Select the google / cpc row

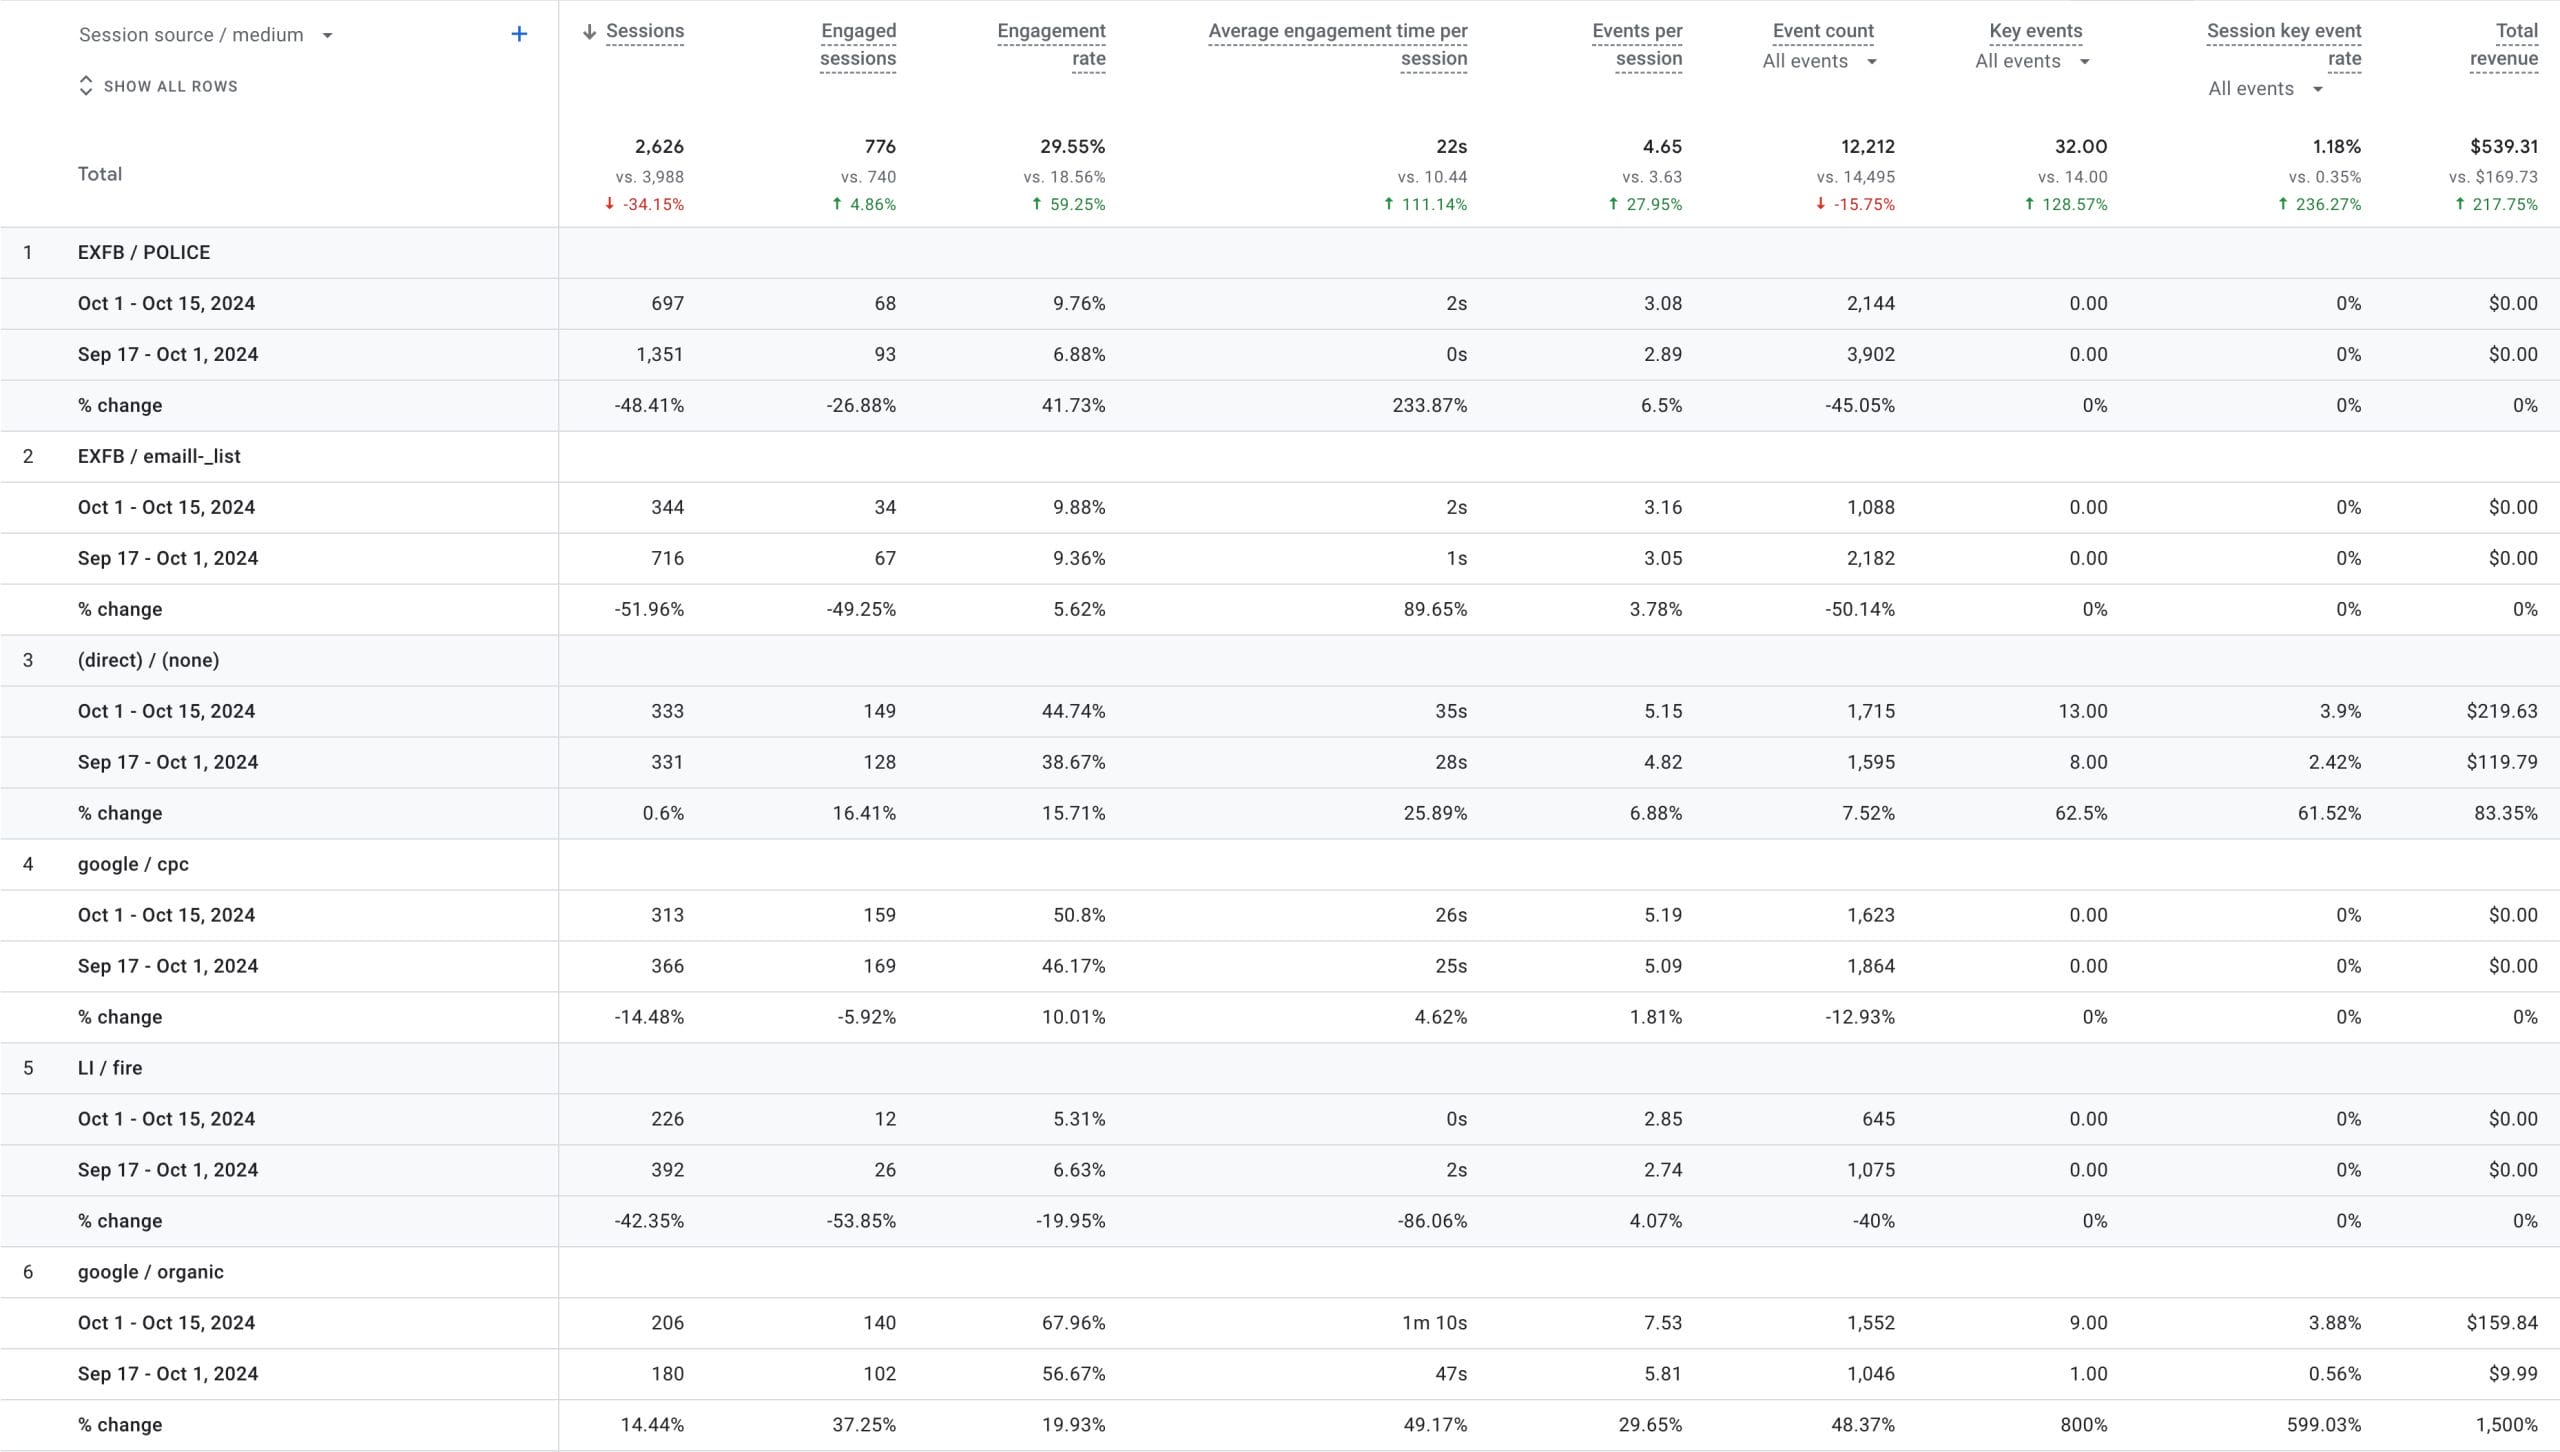(x=133, y=865)
